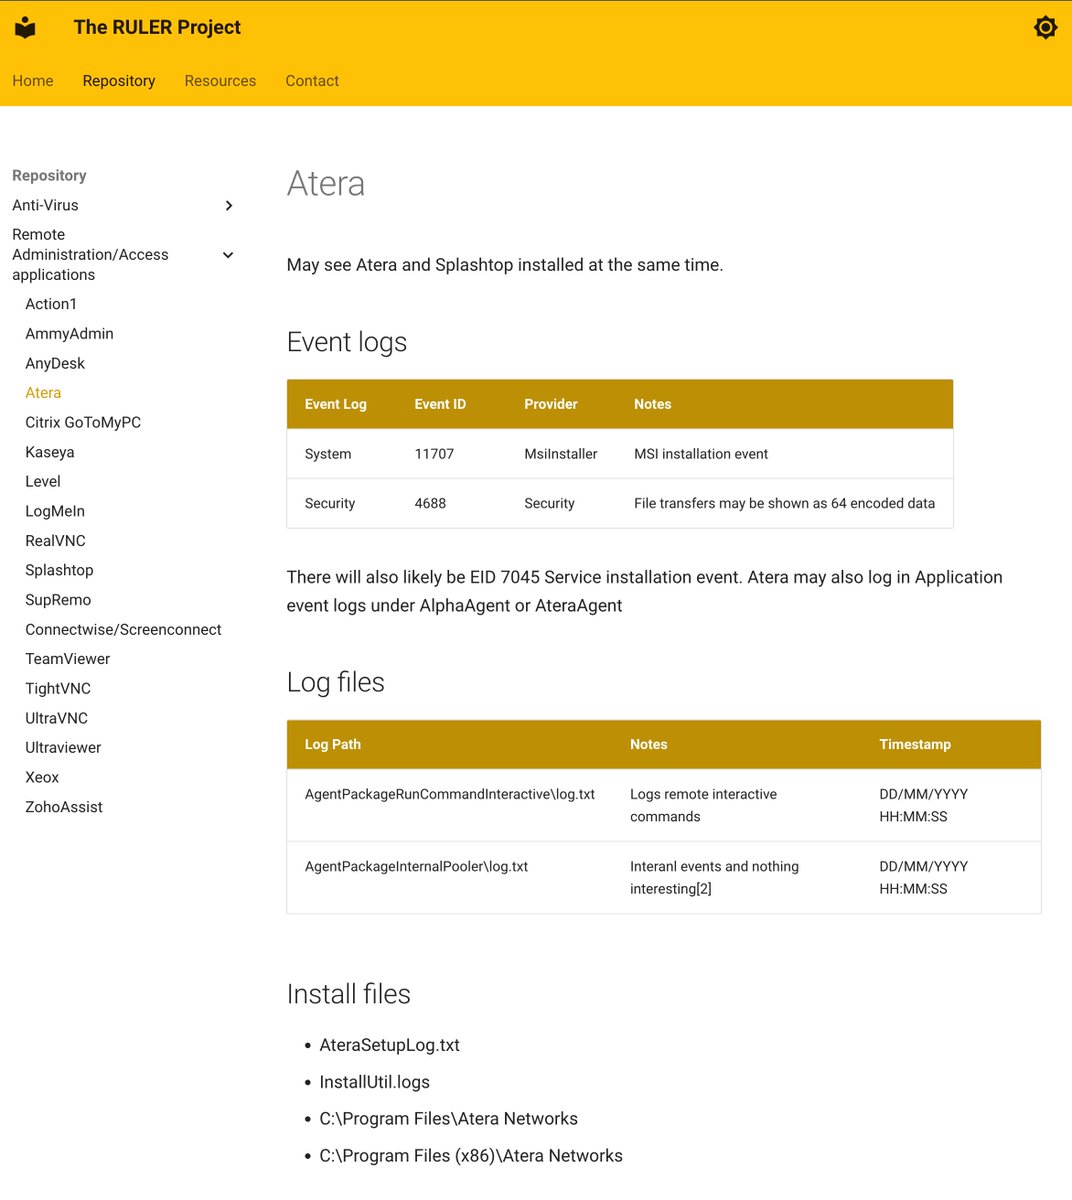Open the Splashtop sidebar link
Screen dimensions: 1072x1200
tap(59, 570)
